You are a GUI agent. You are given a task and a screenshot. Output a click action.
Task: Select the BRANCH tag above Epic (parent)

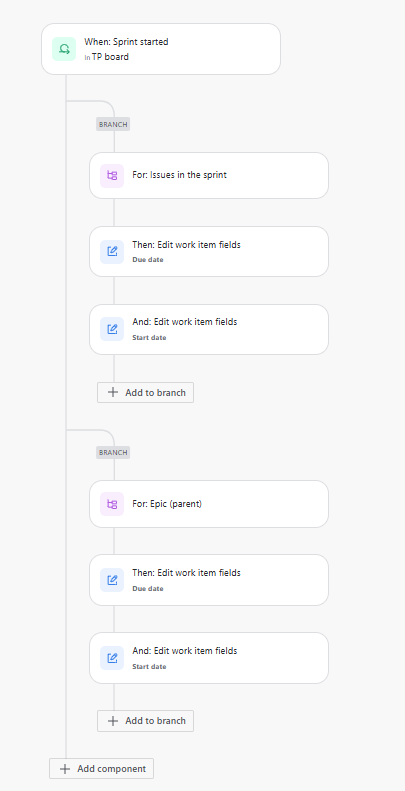tap(113, 453)
